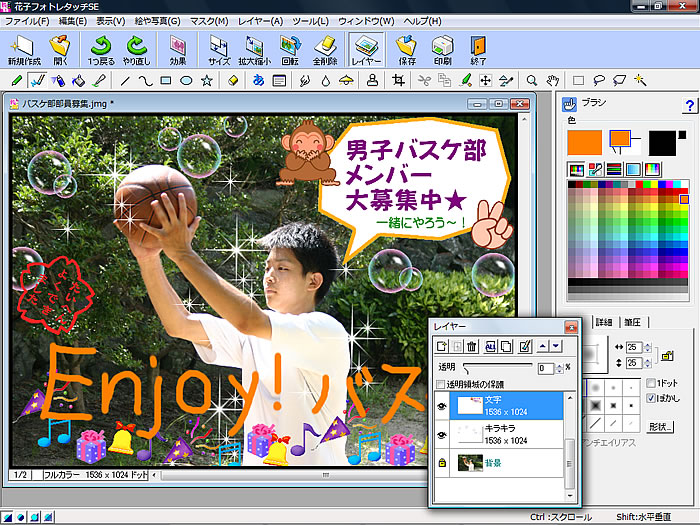
Task: Click the 印刷 print toolbar icon
Action: [442, 50]
